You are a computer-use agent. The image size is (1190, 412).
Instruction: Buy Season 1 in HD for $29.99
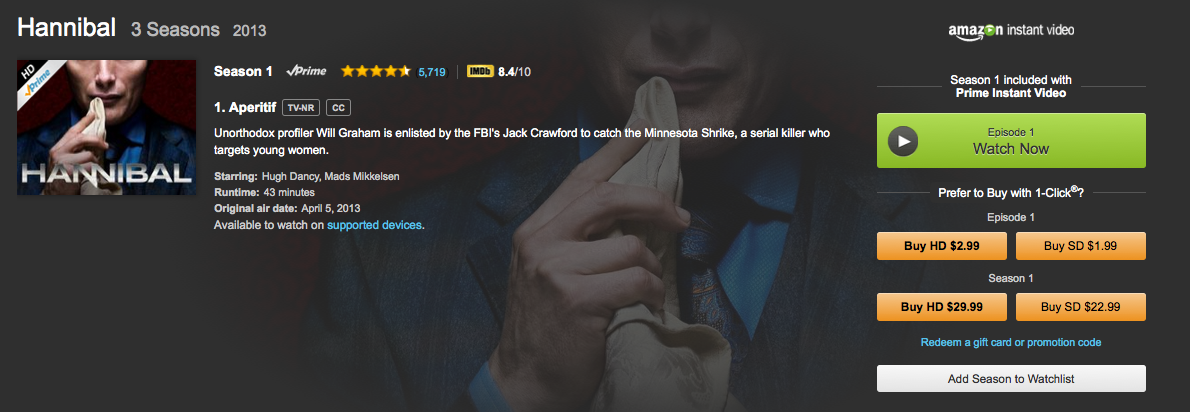coord(942,307)
